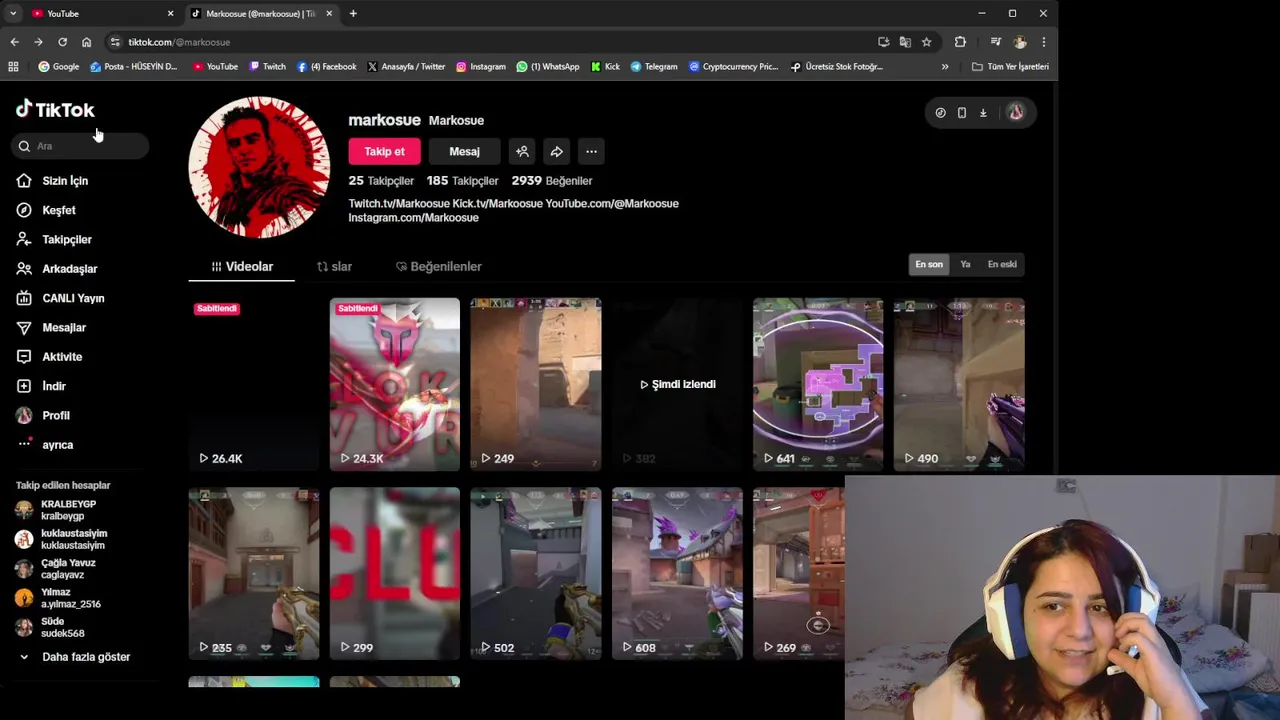The width and height of the screenshot is (1280, 720).
Task: Open video with 641 views
Action: pos(818,384)
